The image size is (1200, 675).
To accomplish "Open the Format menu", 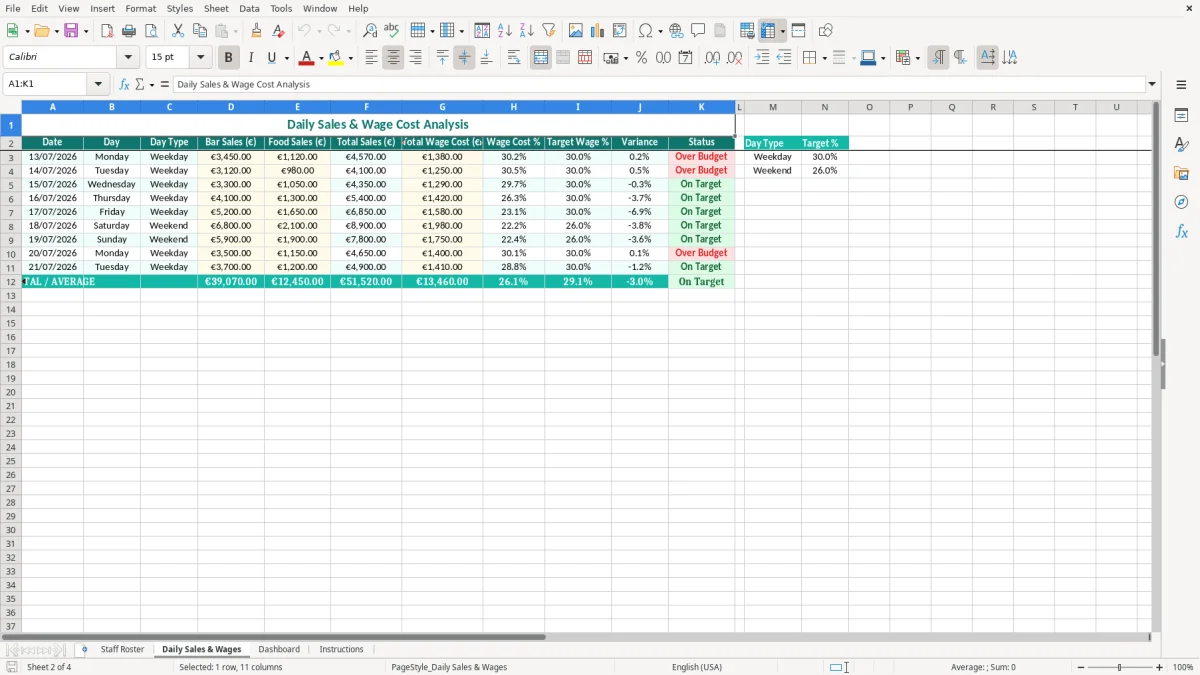I will [141, 8].
